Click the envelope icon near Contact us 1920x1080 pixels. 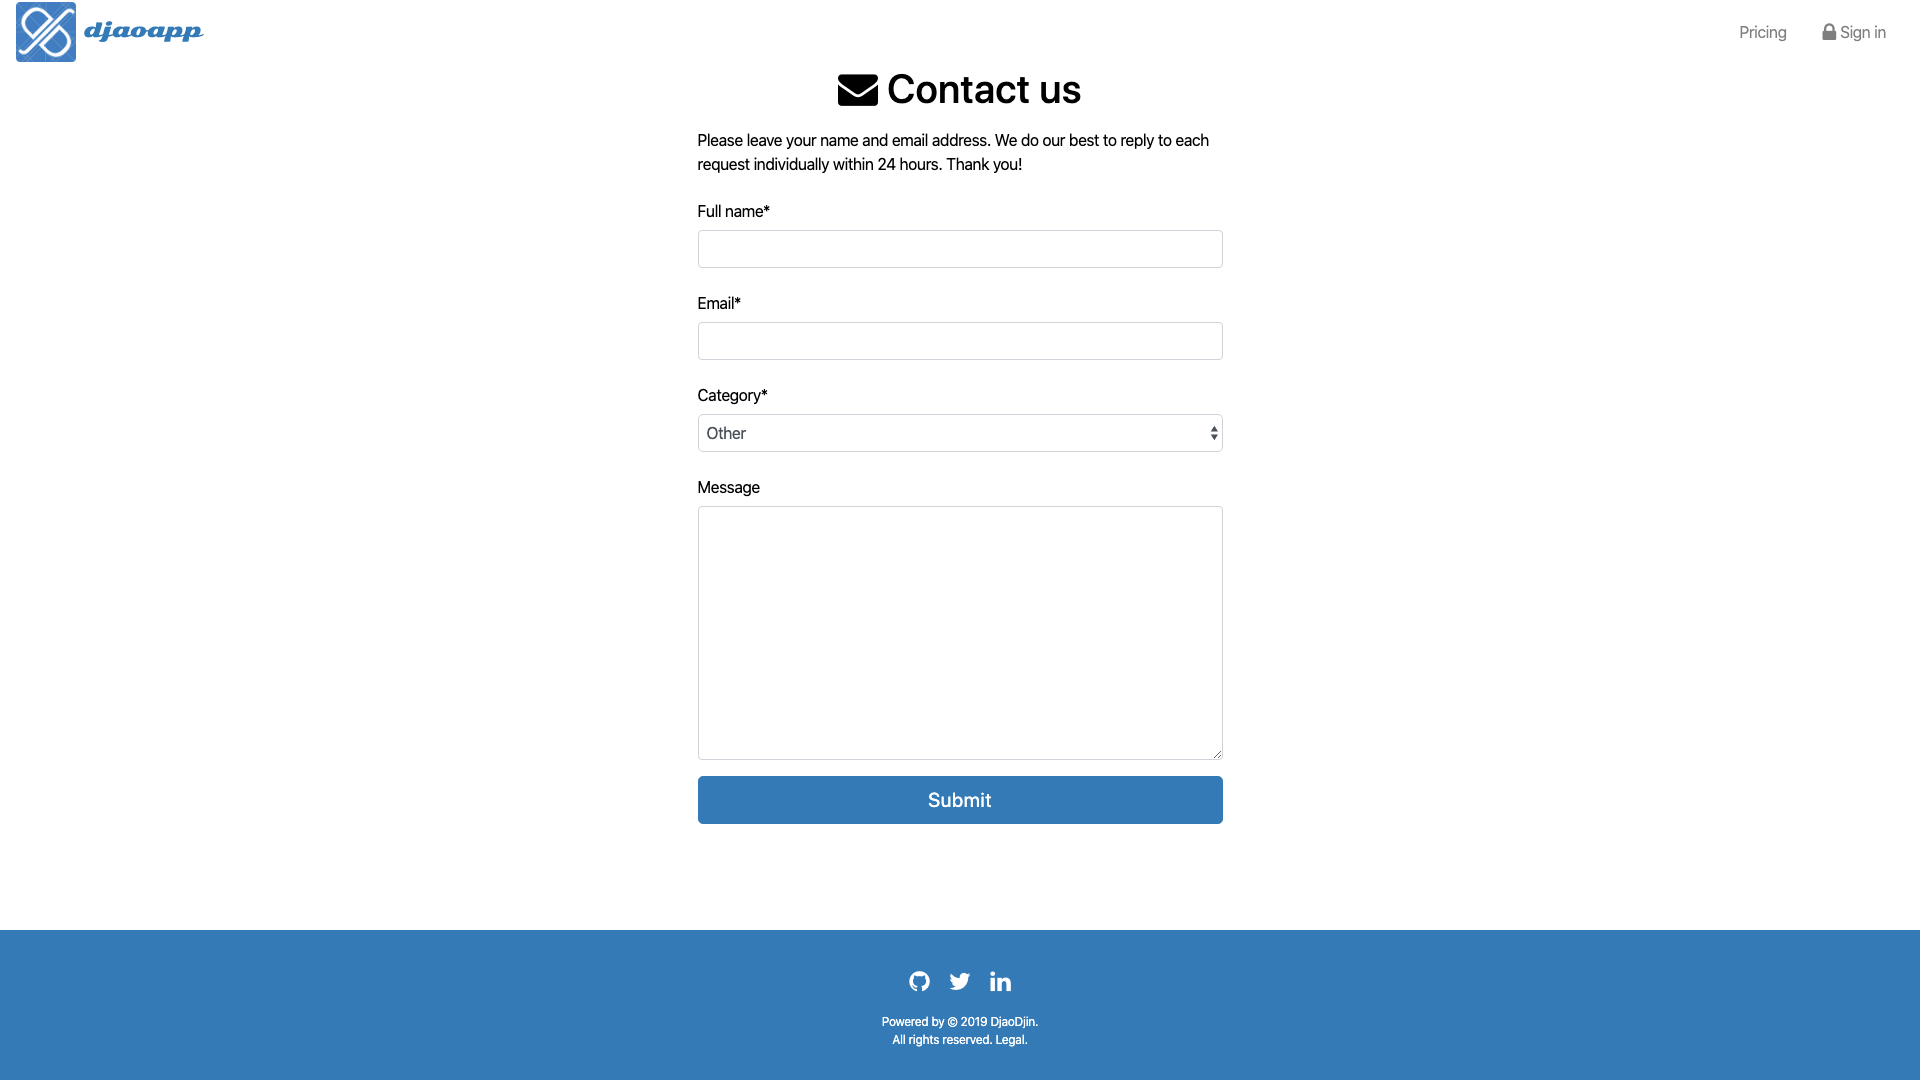click(x=858, y=90)
